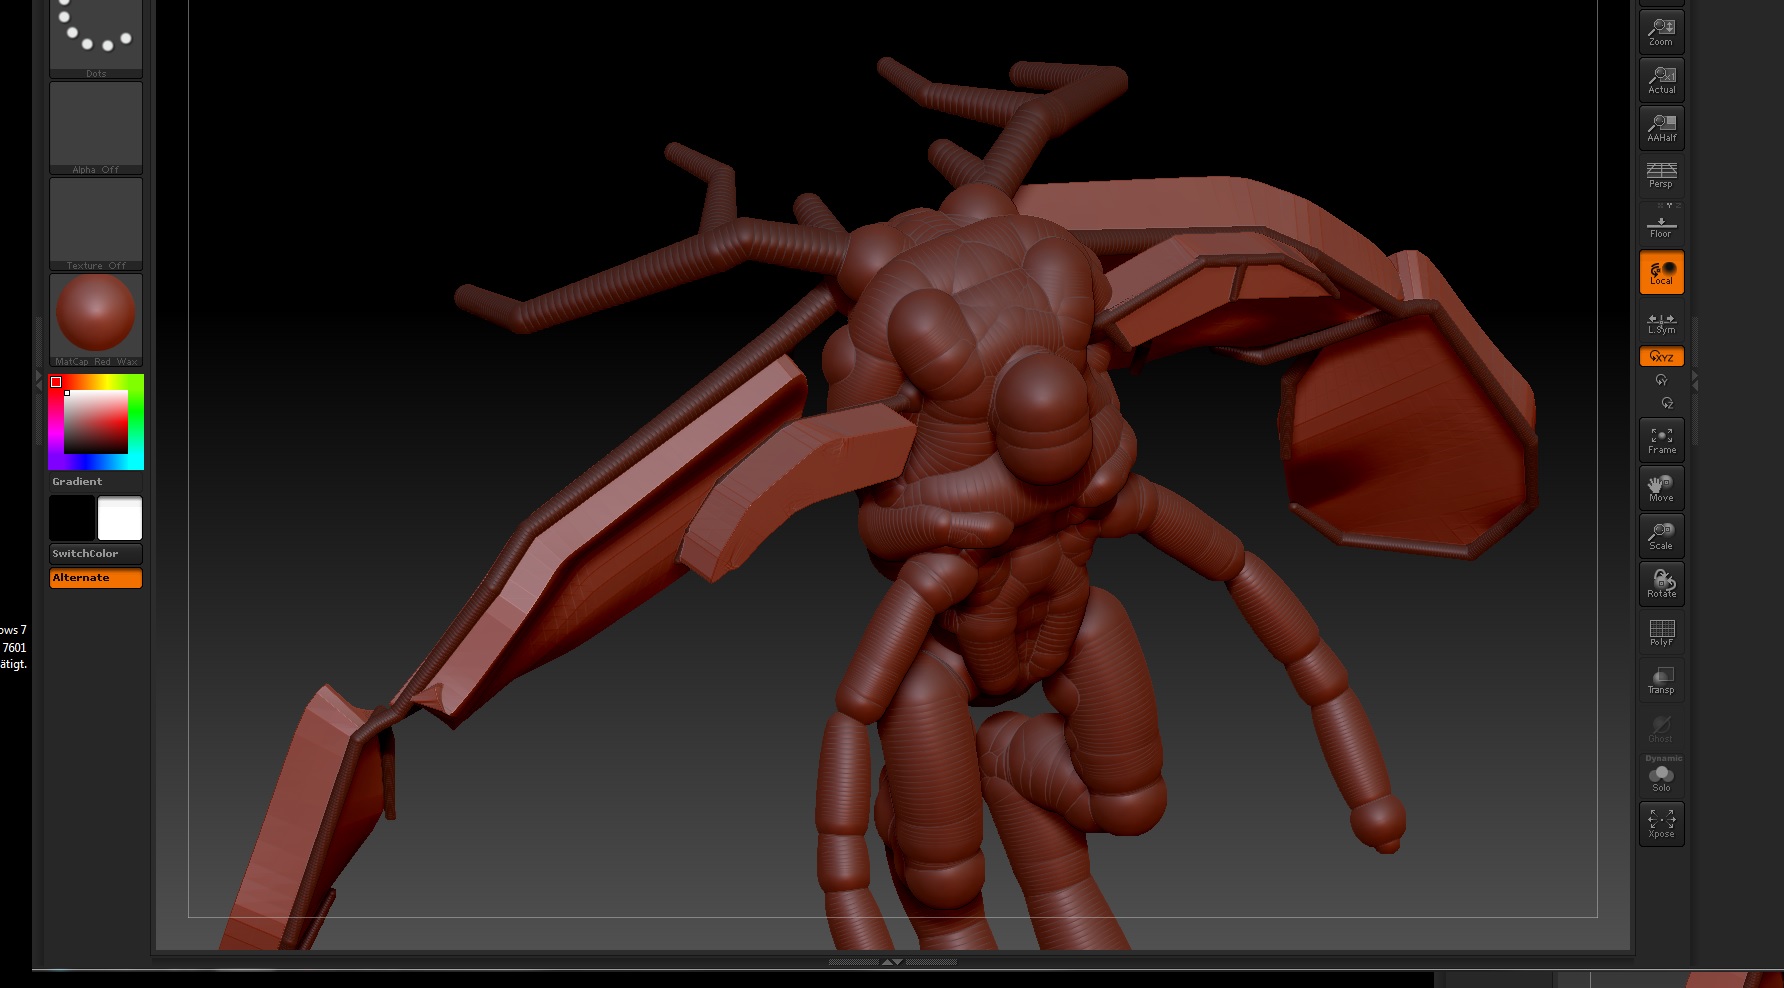Toggle the Floor grid
Image resolution: width=1784 pixels, height=988 pixels.
click(1661, 223)
